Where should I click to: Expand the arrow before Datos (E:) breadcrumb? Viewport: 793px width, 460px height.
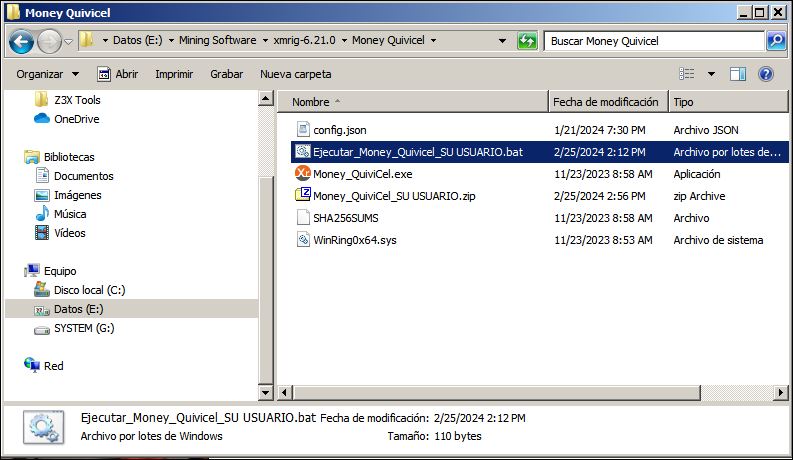(x=105, y=40)
